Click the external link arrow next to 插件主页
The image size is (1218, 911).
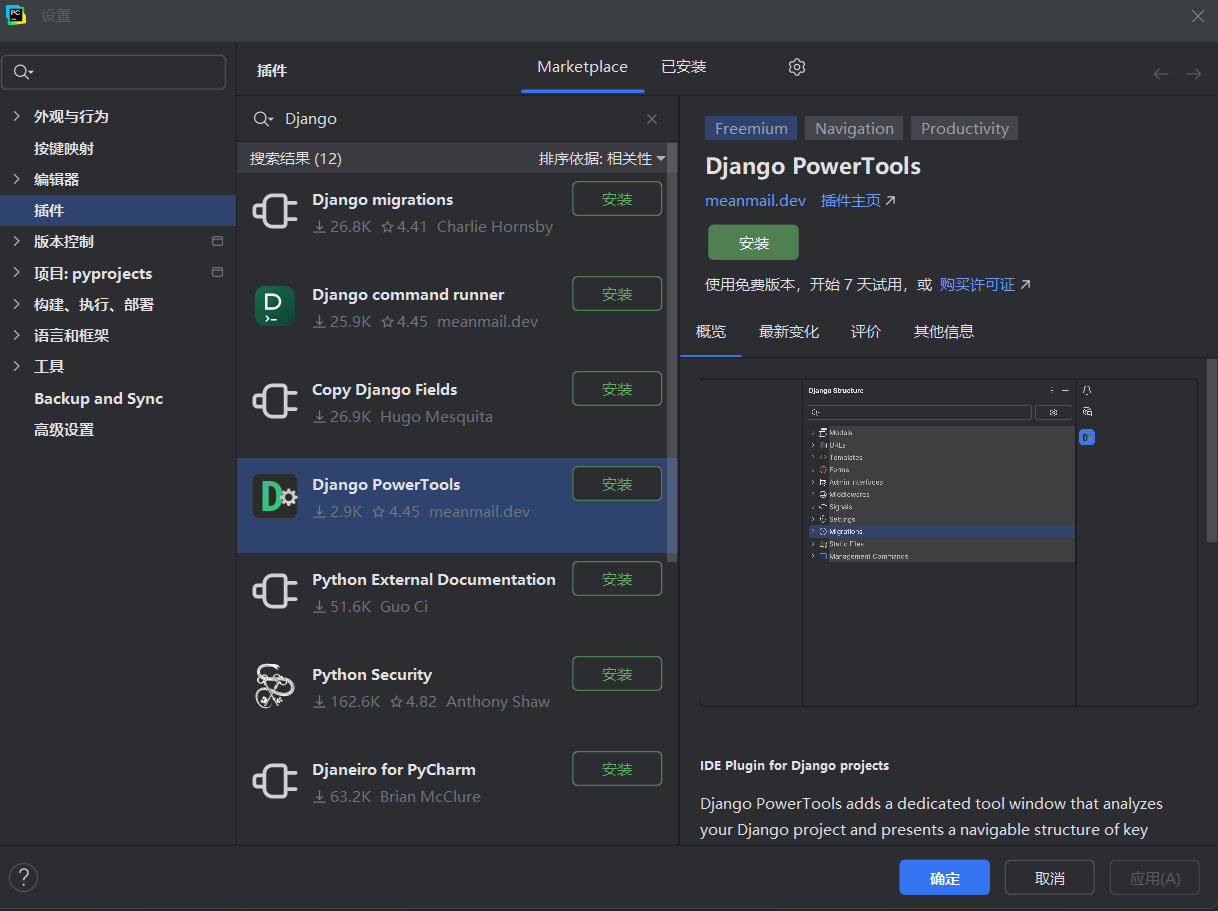click(891, 201)
